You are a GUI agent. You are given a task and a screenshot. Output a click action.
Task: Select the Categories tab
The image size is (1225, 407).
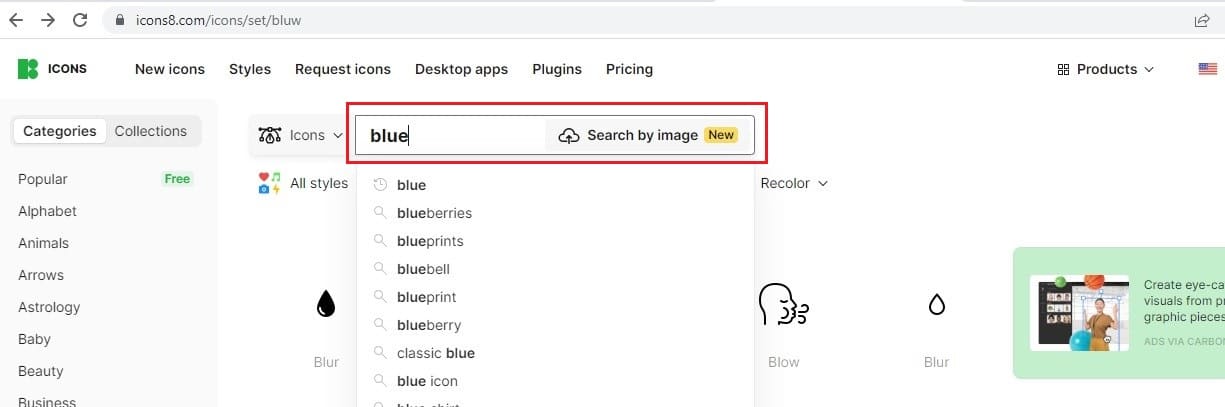click(60, 131)
